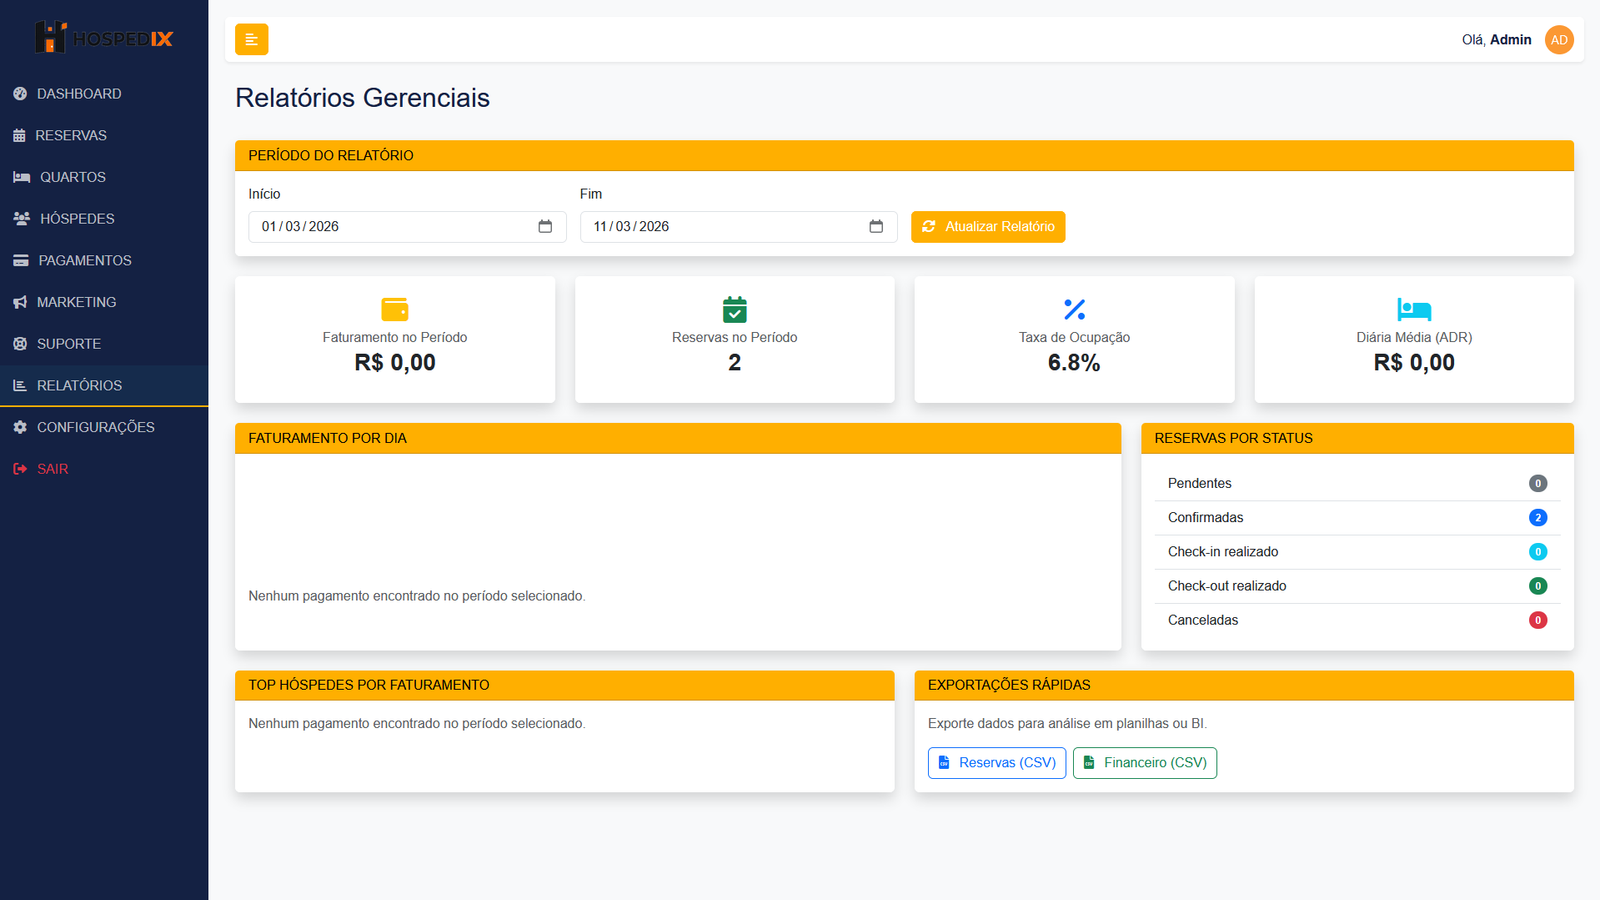Download Reservas CSV export

[996, 762]
